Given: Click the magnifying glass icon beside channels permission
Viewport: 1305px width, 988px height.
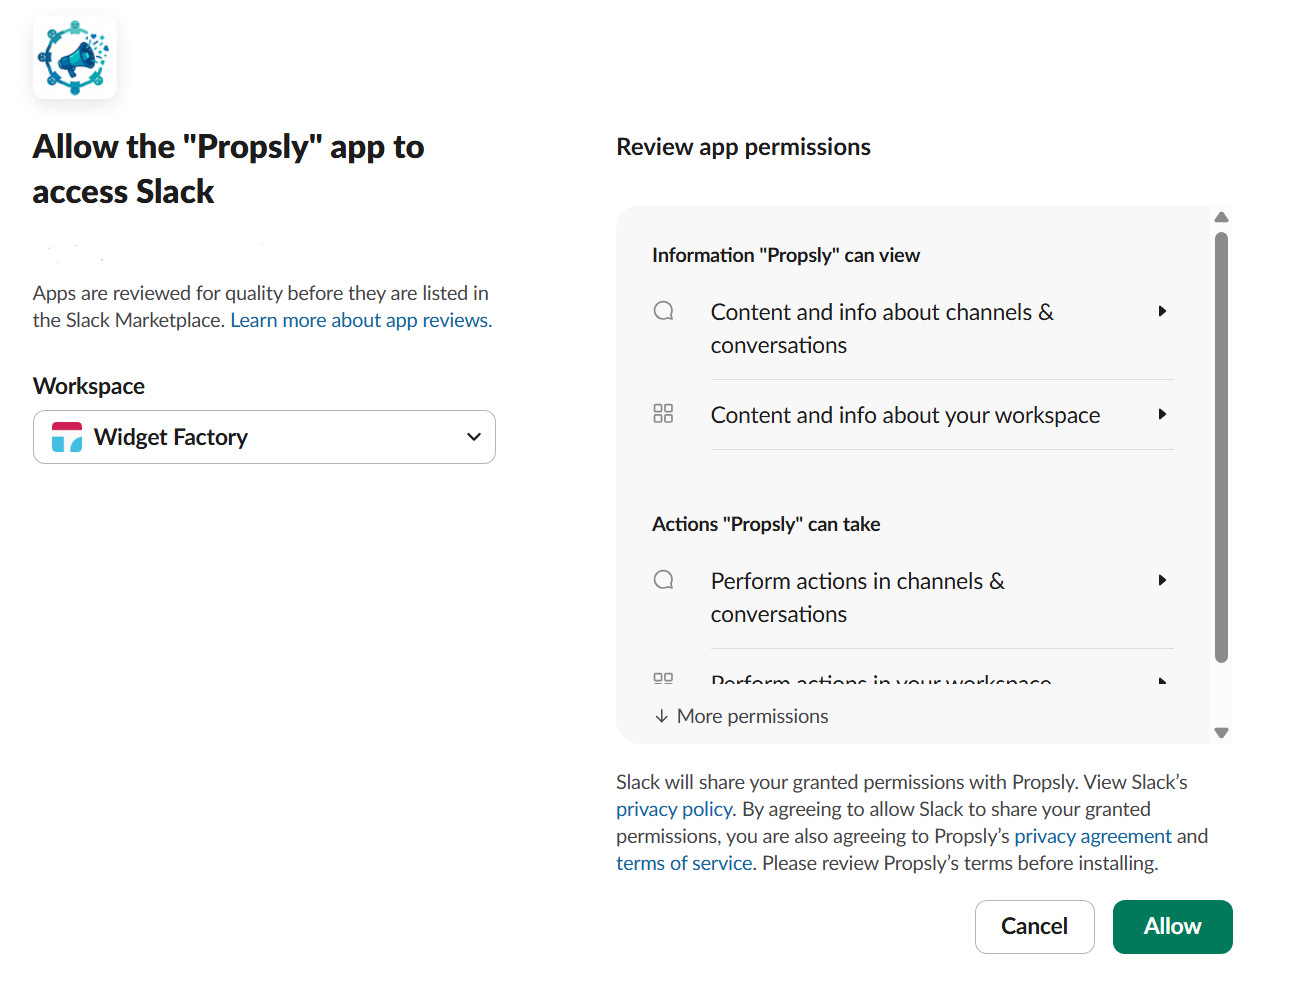Looking at the screenshot, I should [x=663, y=311].
